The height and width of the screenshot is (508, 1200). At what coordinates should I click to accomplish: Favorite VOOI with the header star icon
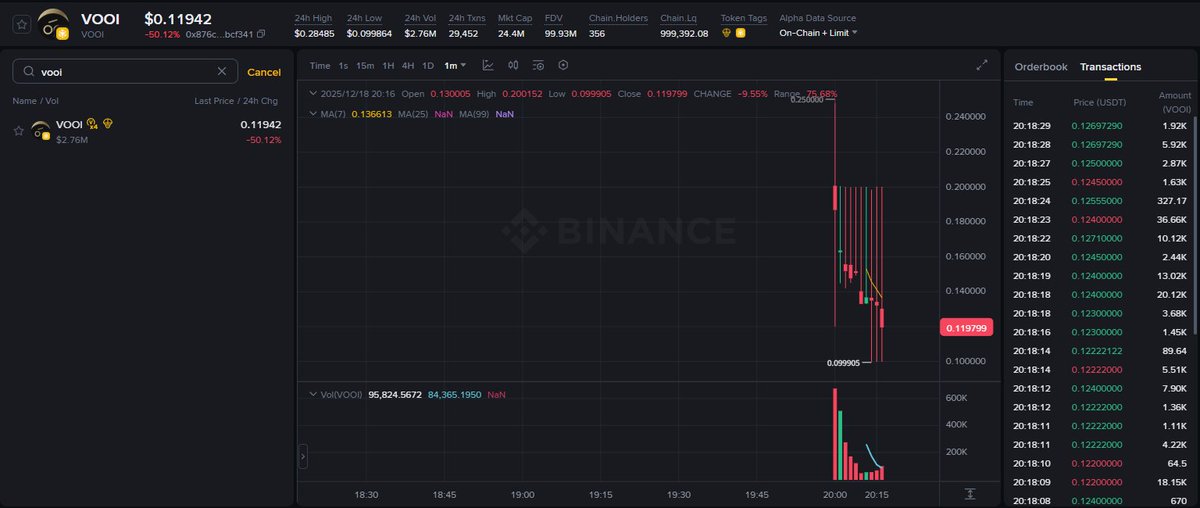tap(21, 25)
